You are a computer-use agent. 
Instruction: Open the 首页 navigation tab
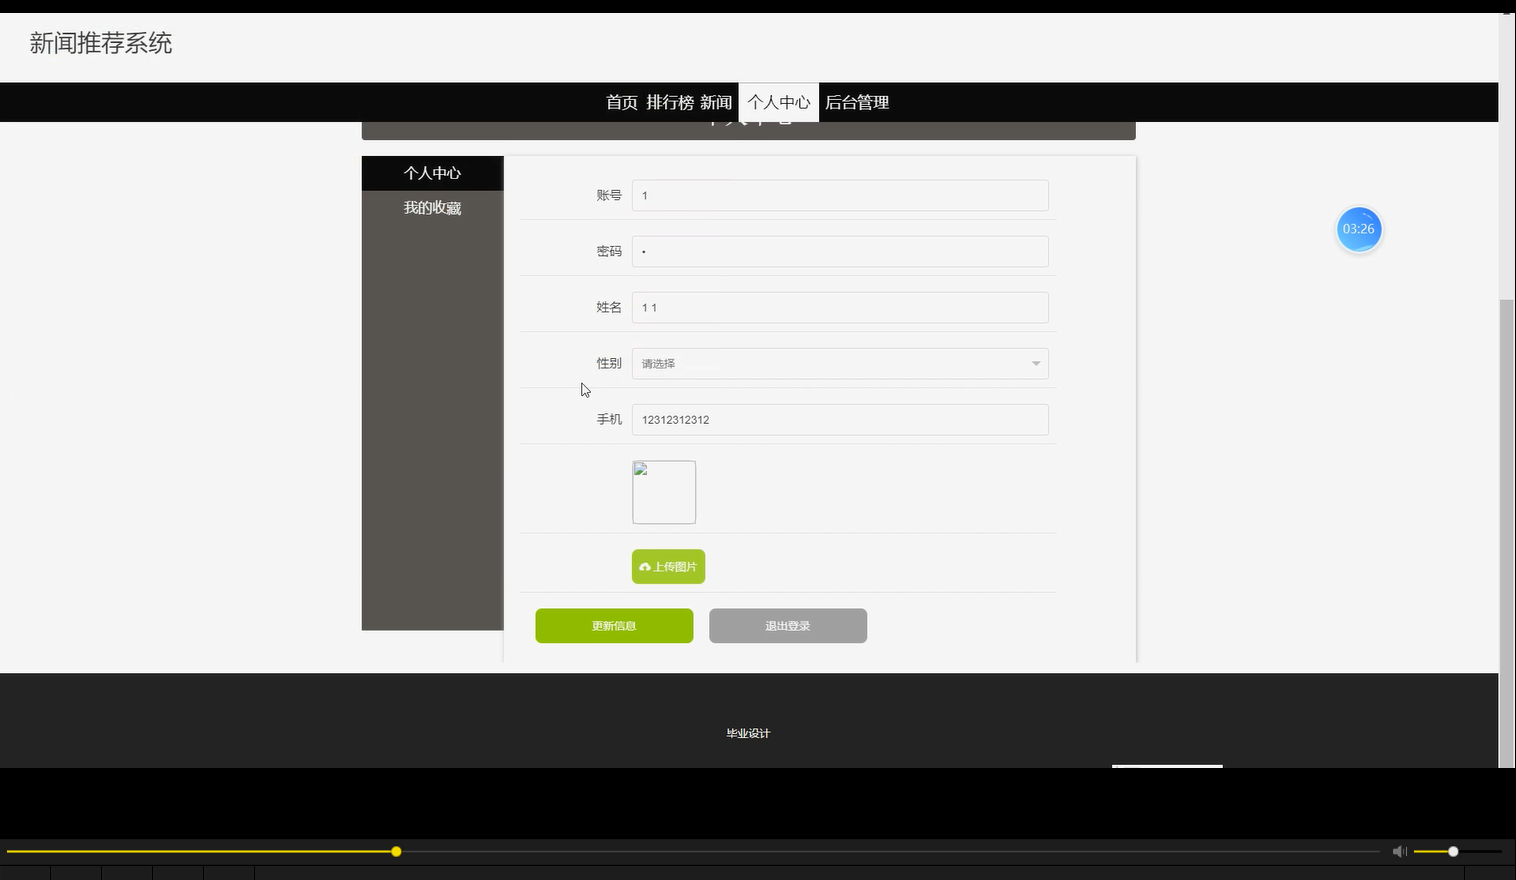click(621, 102)
